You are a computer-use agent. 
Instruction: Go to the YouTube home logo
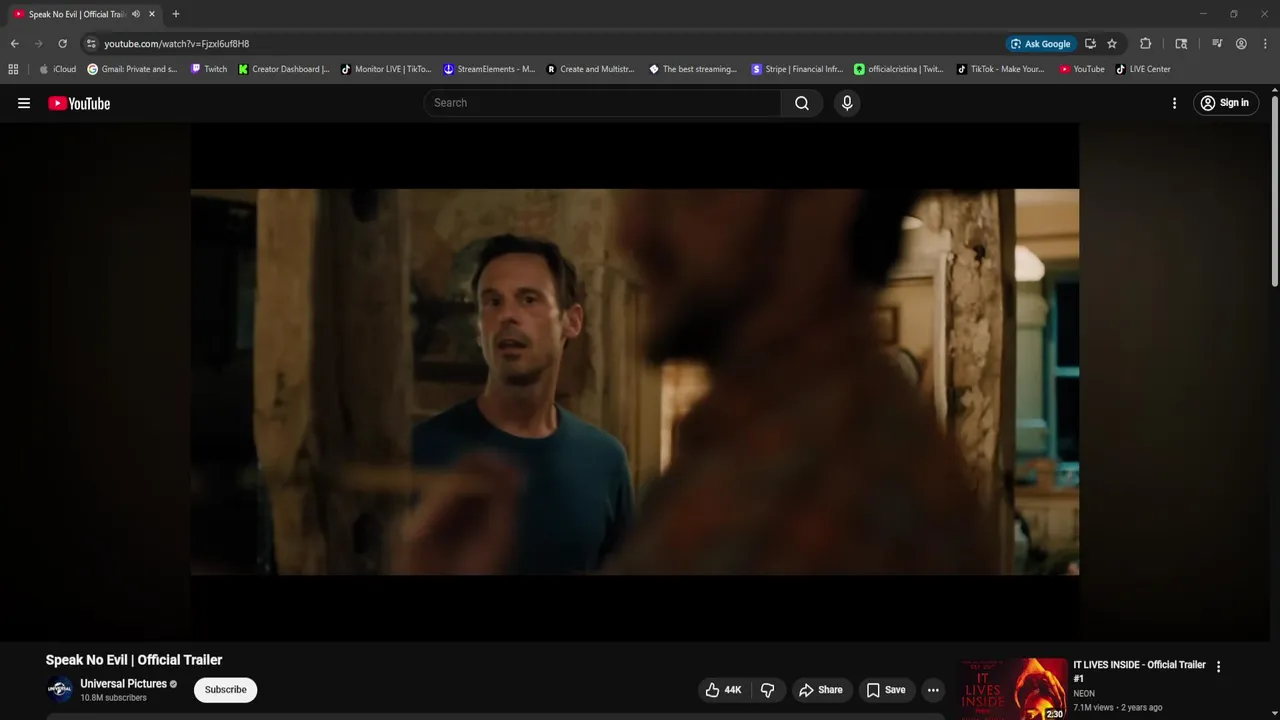tap(79, 103)
